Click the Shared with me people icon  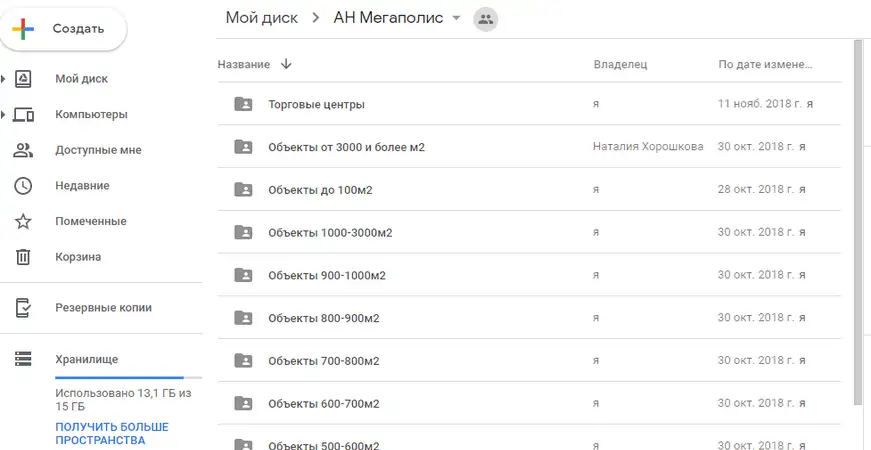tap(23, 150)
